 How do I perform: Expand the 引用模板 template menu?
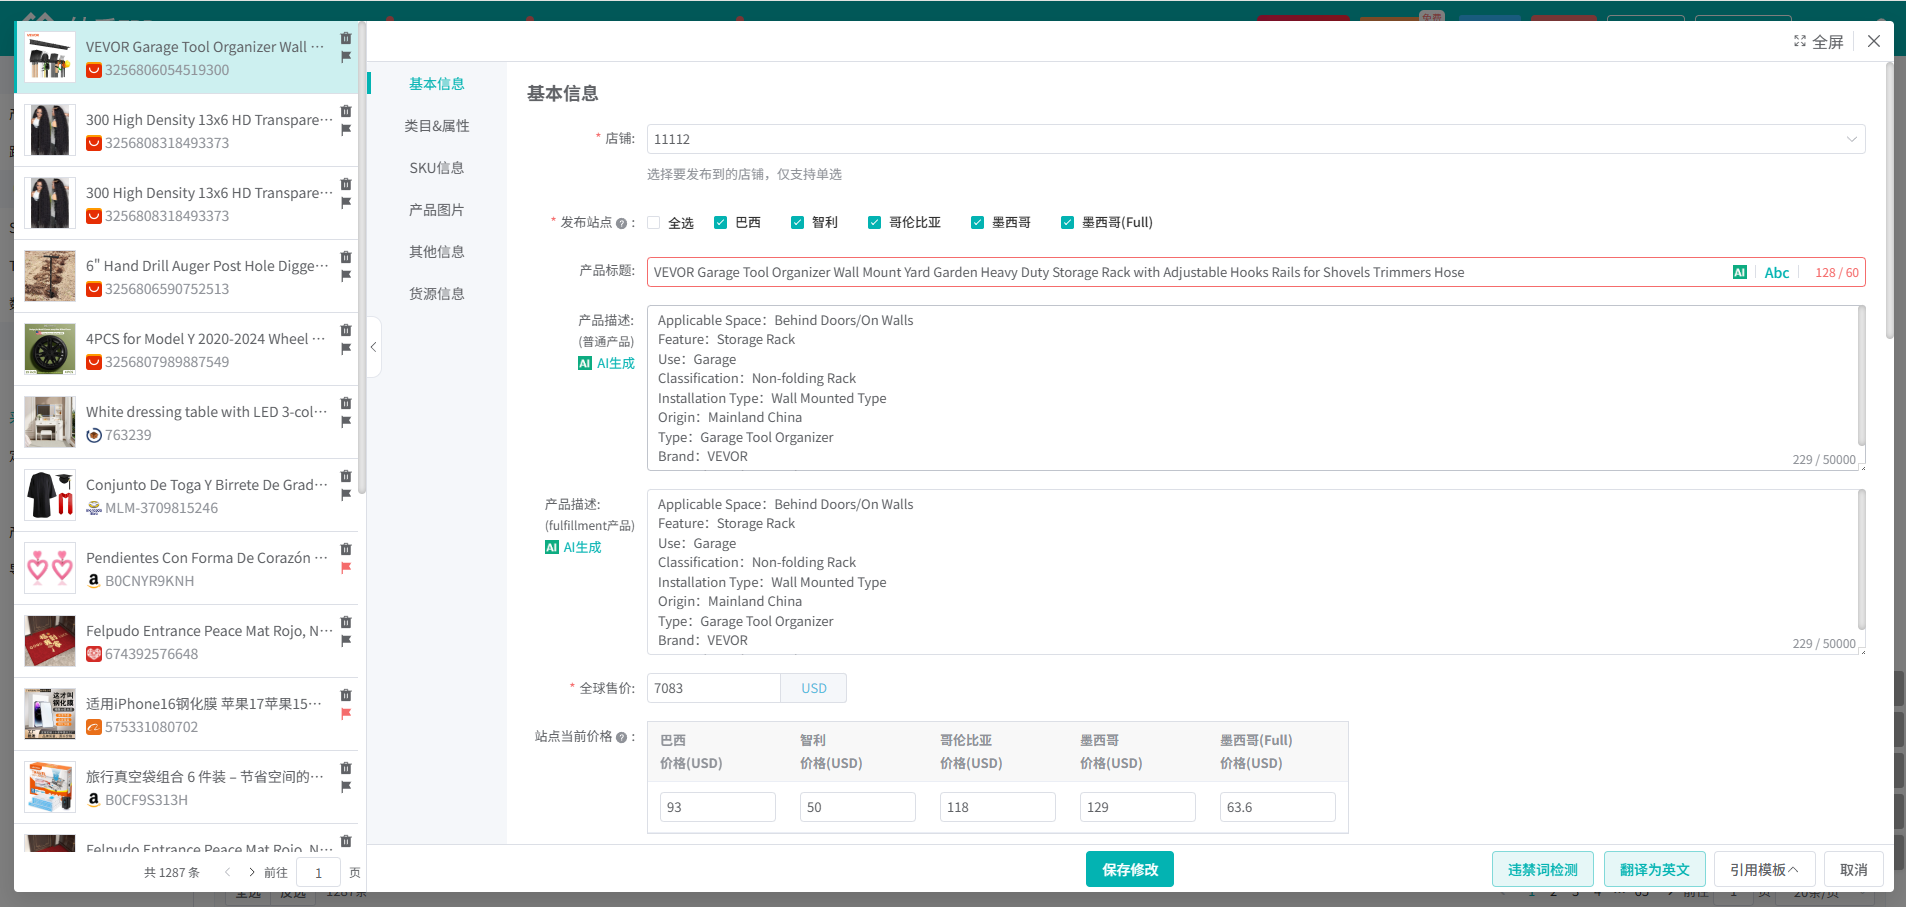tap(1763, 869)
